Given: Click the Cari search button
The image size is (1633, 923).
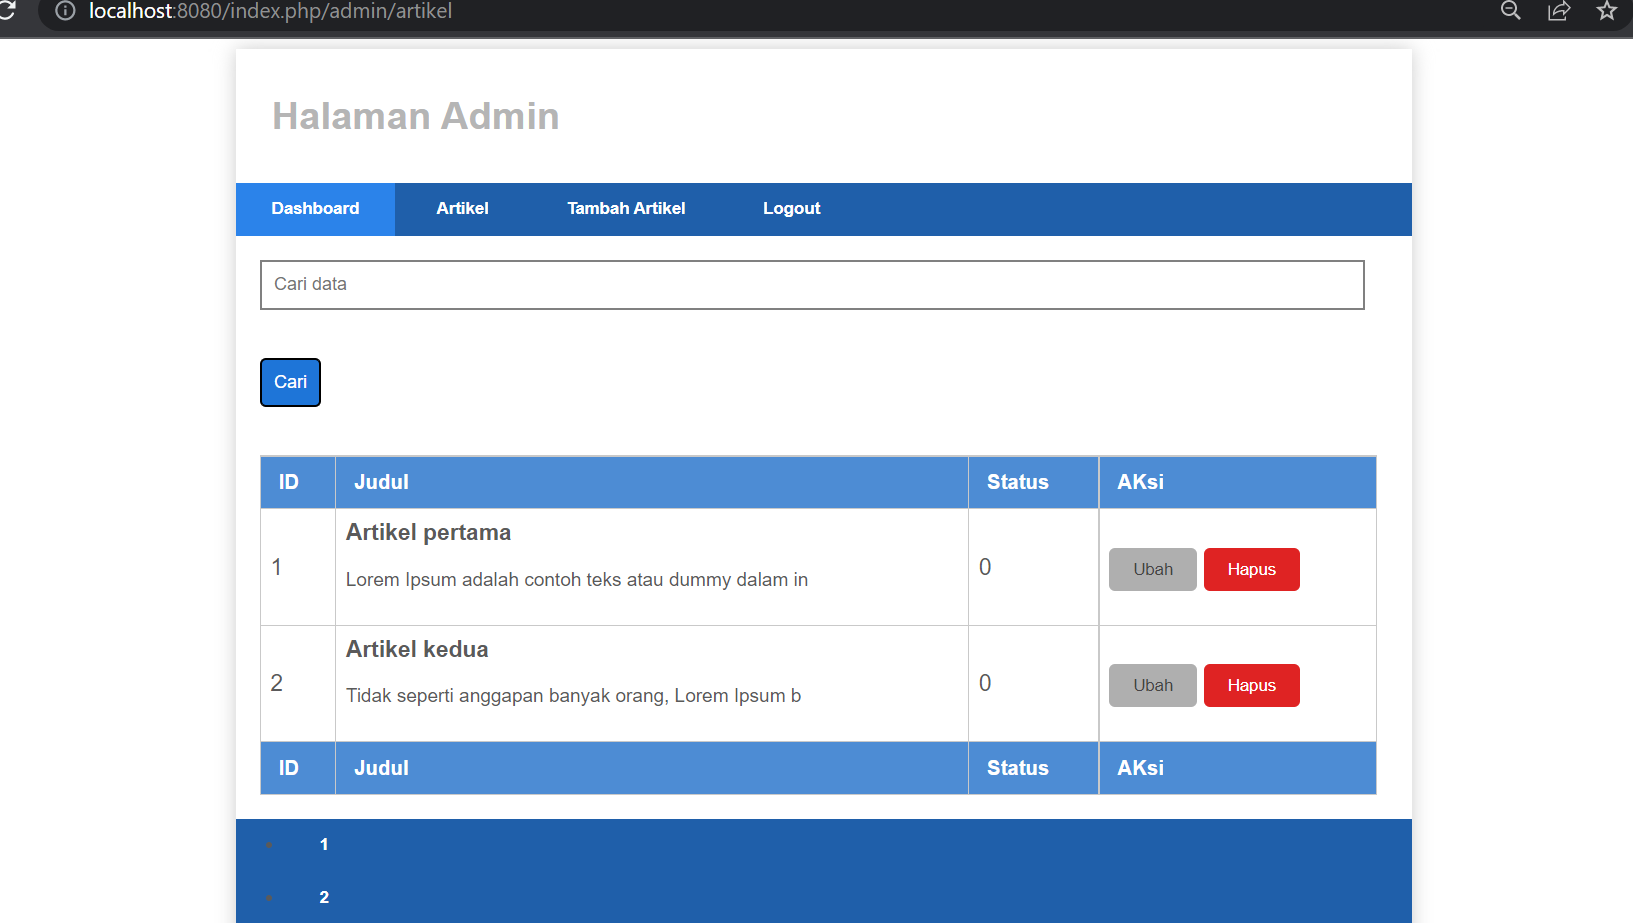Looking at the screenshot, I should tap(290, 382).
